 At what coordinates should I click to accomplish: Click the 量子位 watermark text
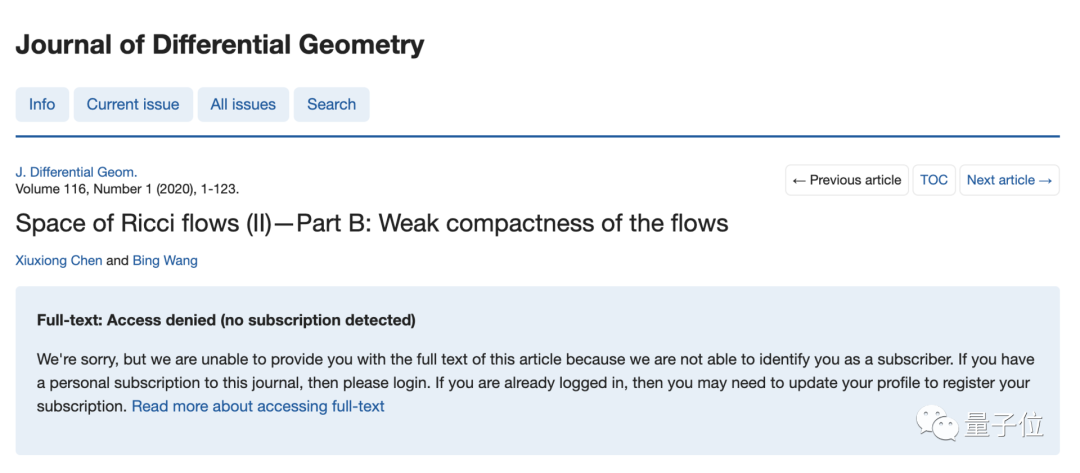point(1003,425)
